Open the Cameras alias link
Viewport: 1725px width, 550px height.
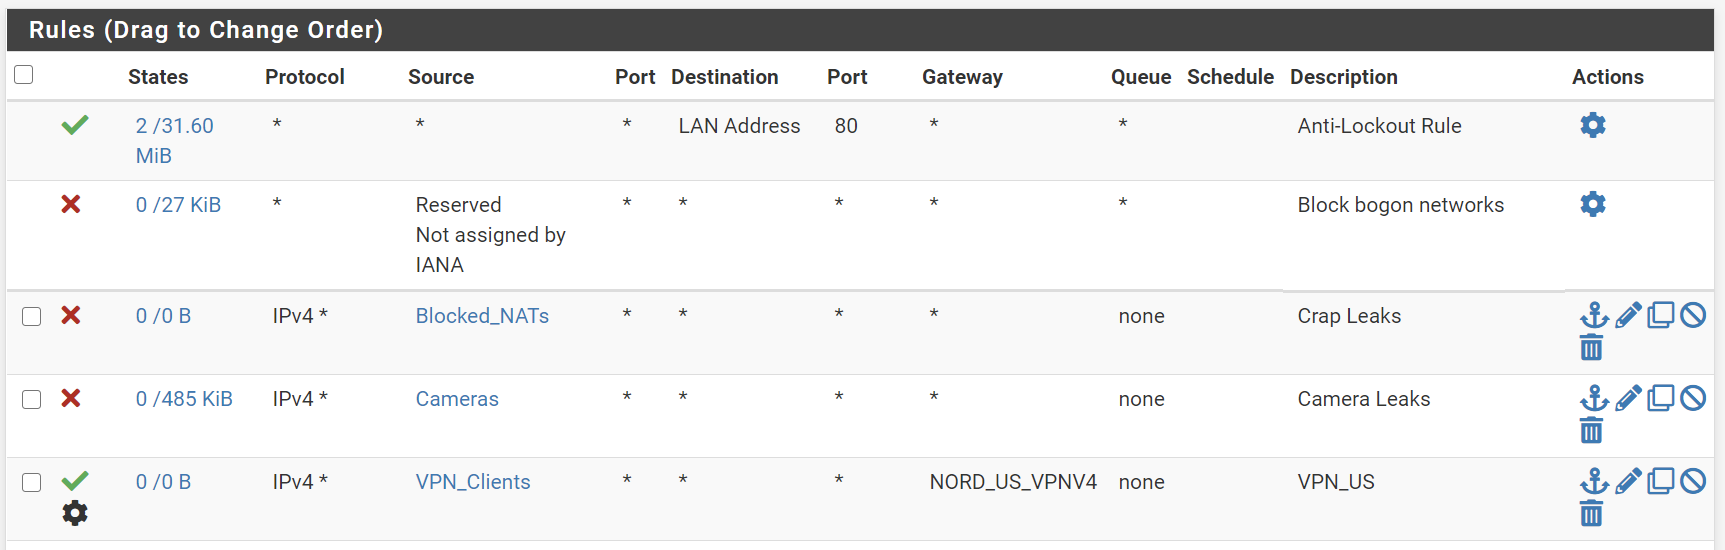(457, 399)
